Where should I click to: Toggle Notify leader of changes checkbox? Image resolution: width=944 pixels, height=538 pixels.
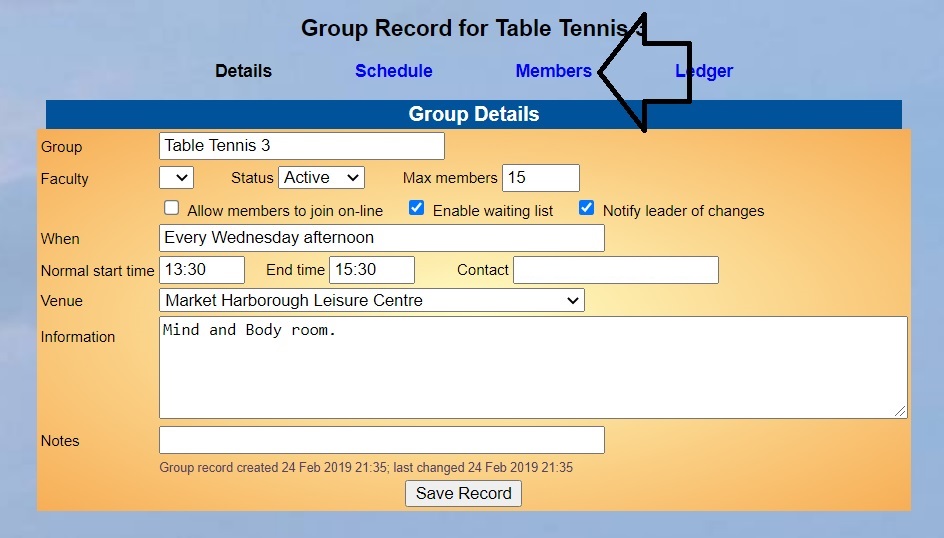click(587, 208)
